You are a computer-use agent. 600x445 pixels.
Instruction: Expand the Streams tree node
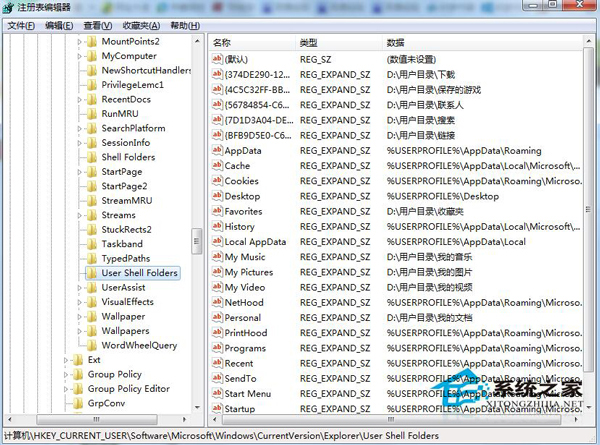click(80, 215)
